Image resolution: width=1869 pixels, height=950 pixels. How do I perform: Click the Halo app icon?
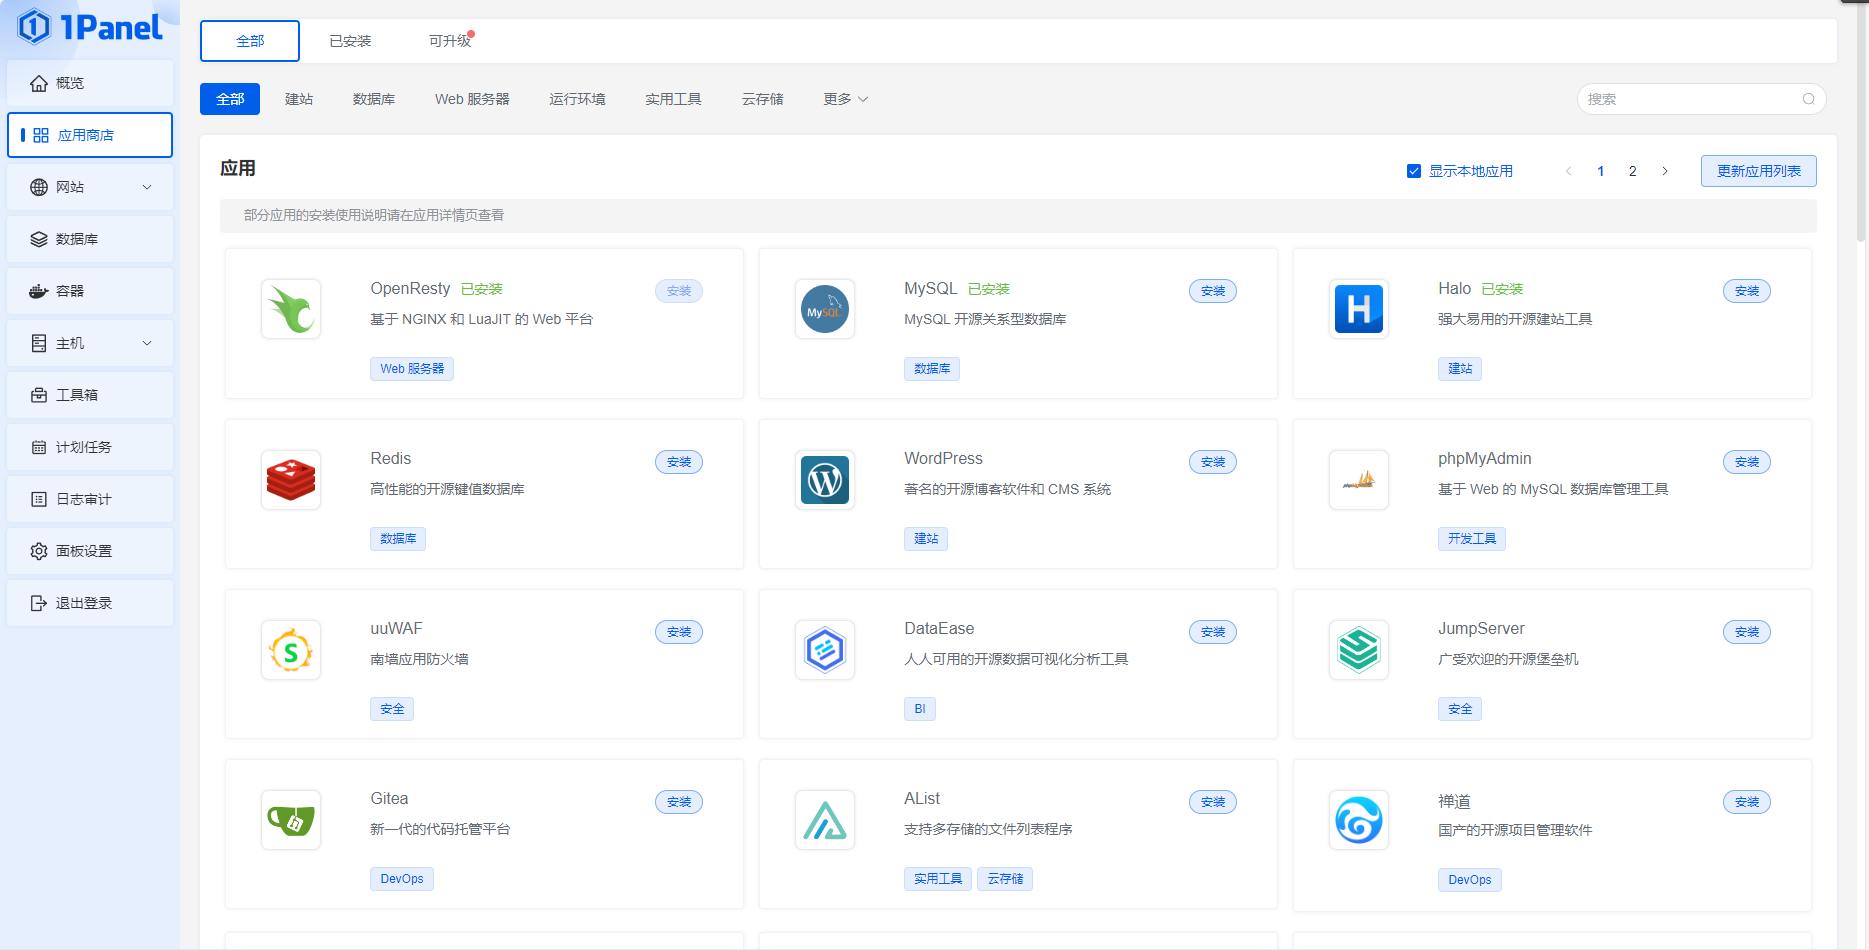1359,309
